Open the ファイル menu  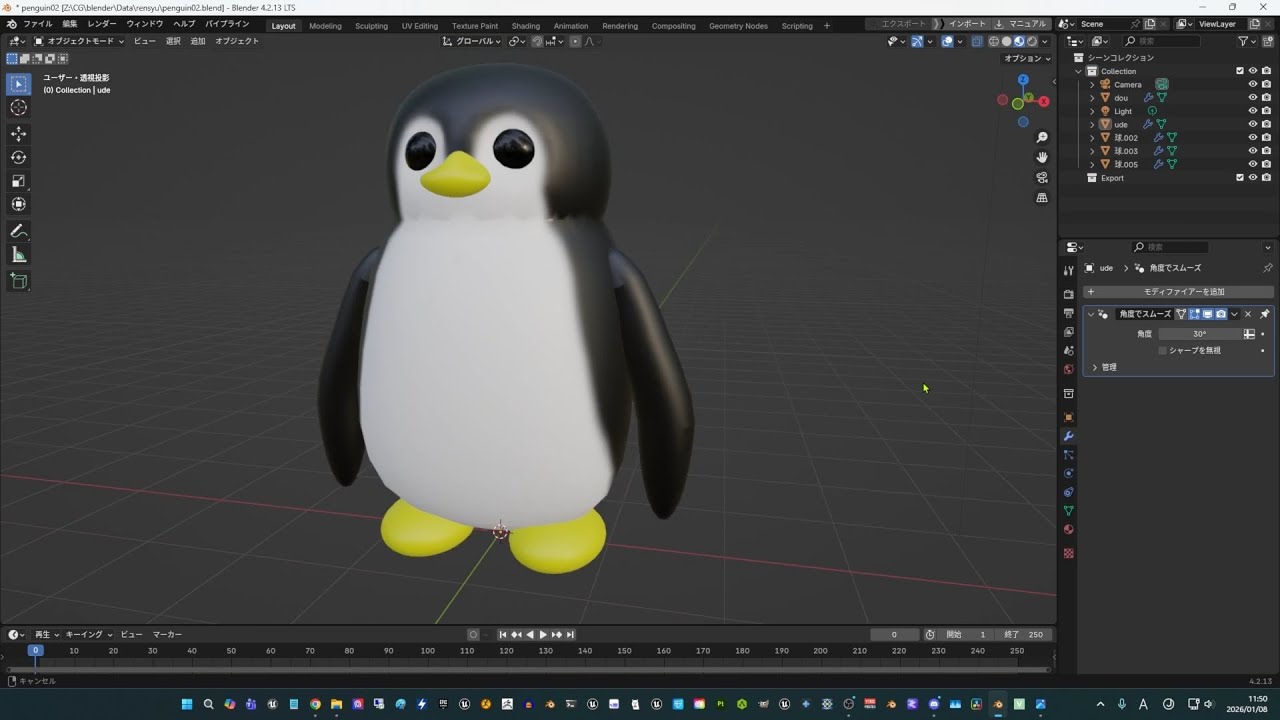37,24
